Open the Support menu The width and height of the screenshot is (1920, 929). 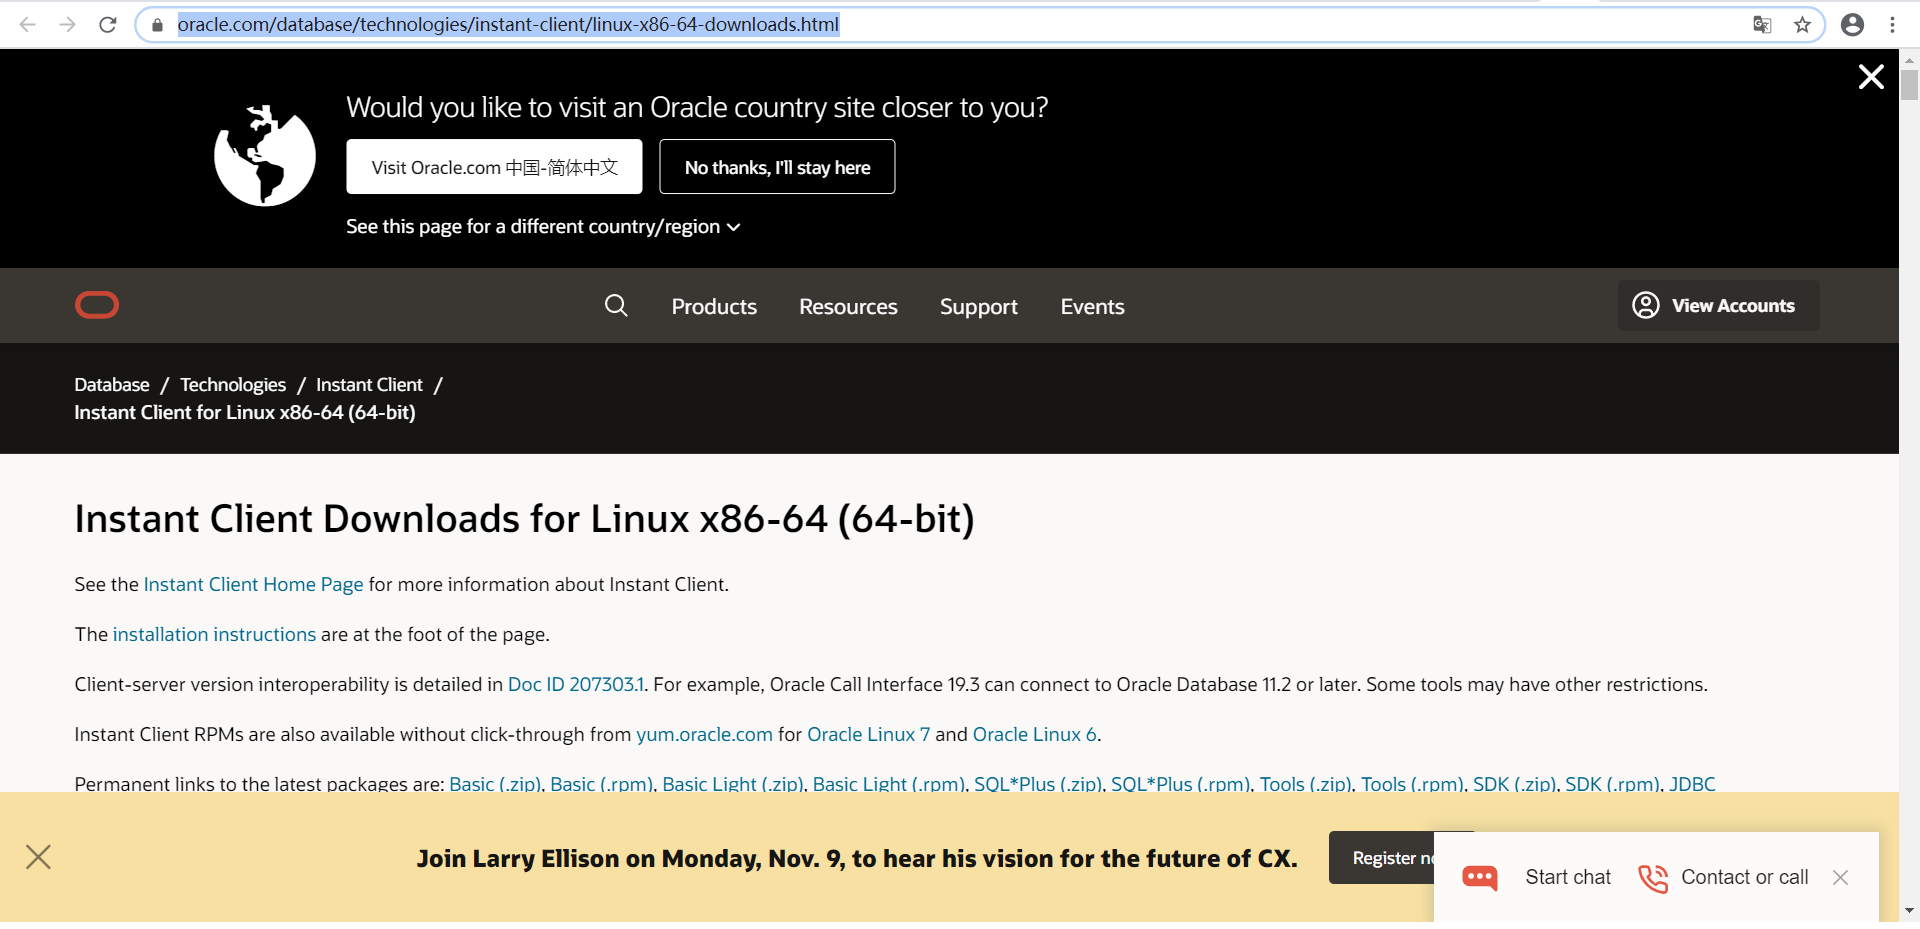(979, 306)
